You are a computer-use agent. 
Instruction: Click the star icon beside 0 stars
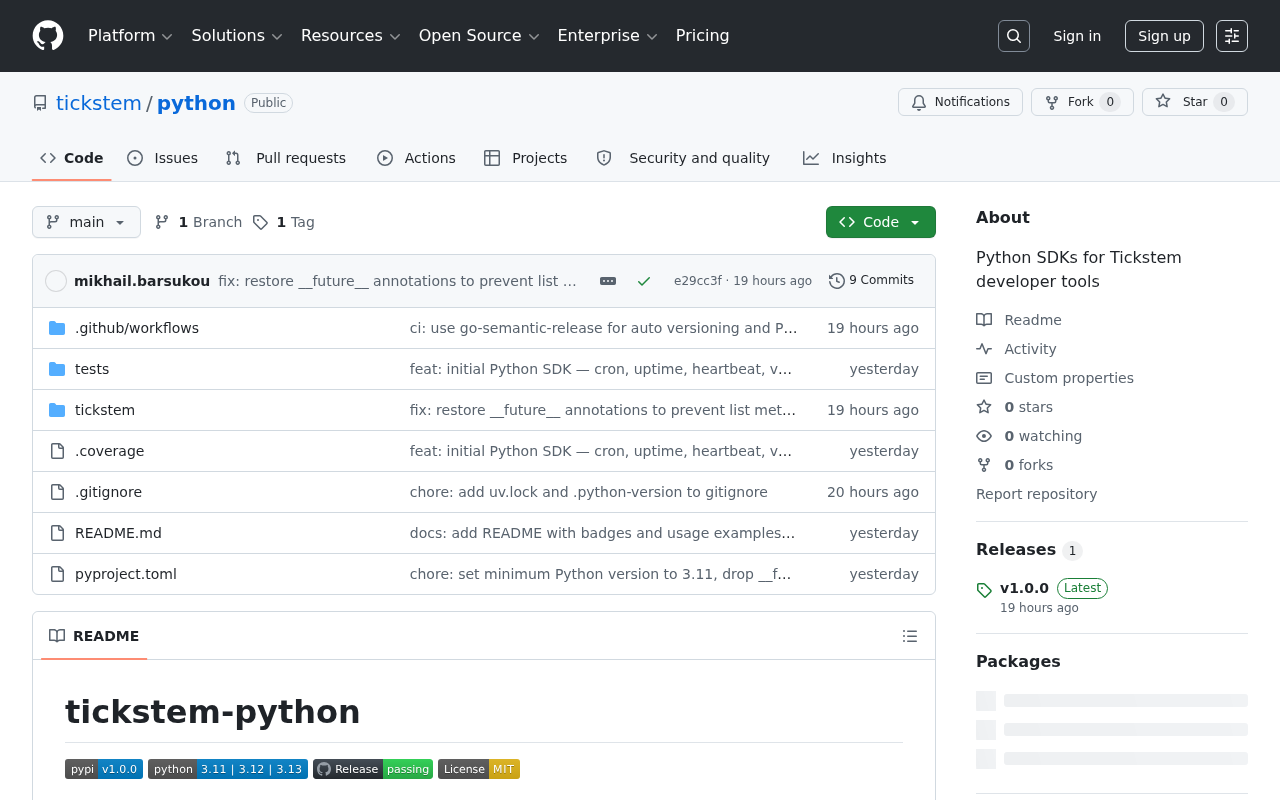click(984, 407)
